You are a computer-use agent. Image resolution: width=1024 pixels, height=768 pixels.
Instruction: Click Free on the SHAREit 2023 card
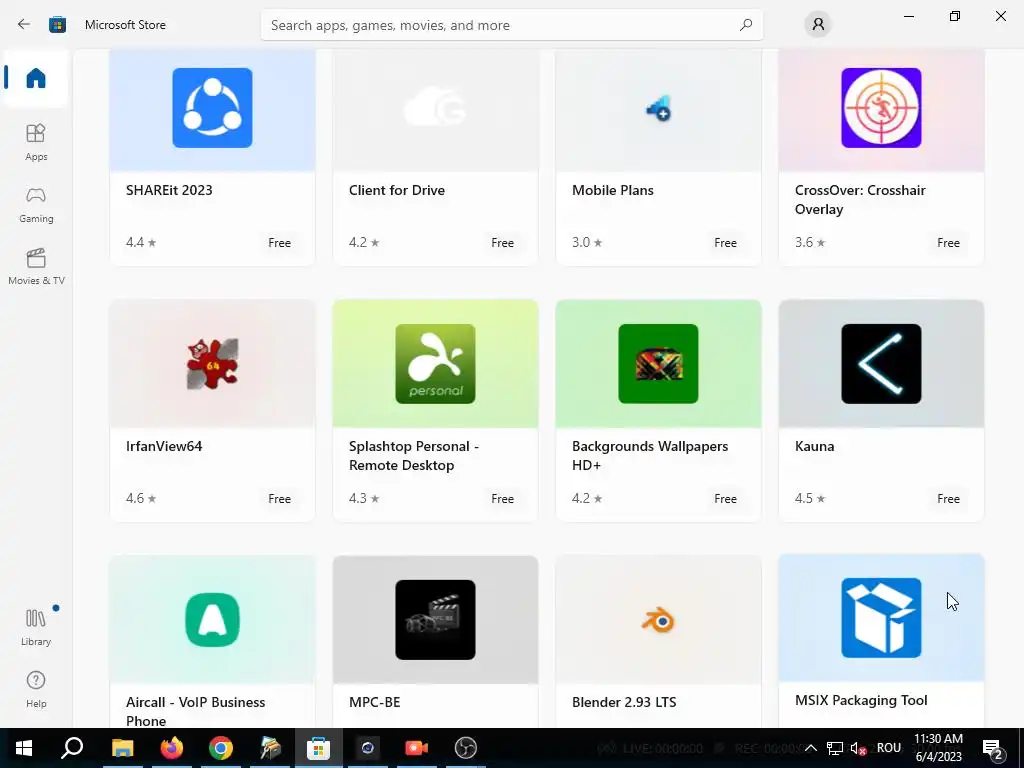(x=280, y=243)
